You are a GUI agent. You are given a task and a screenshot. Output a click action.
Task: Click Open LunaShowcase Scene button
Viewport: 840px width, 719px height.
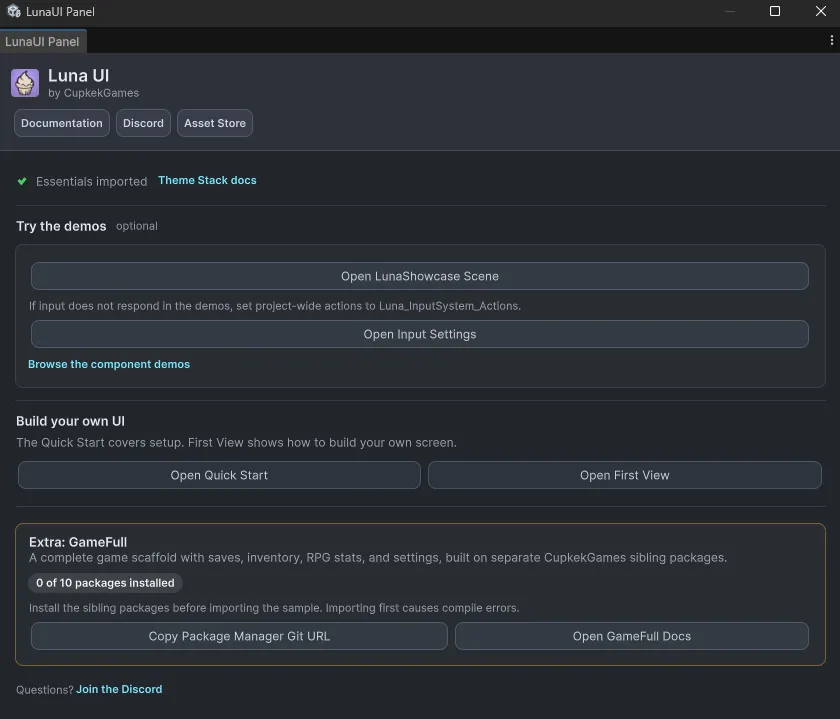(419, 276)
